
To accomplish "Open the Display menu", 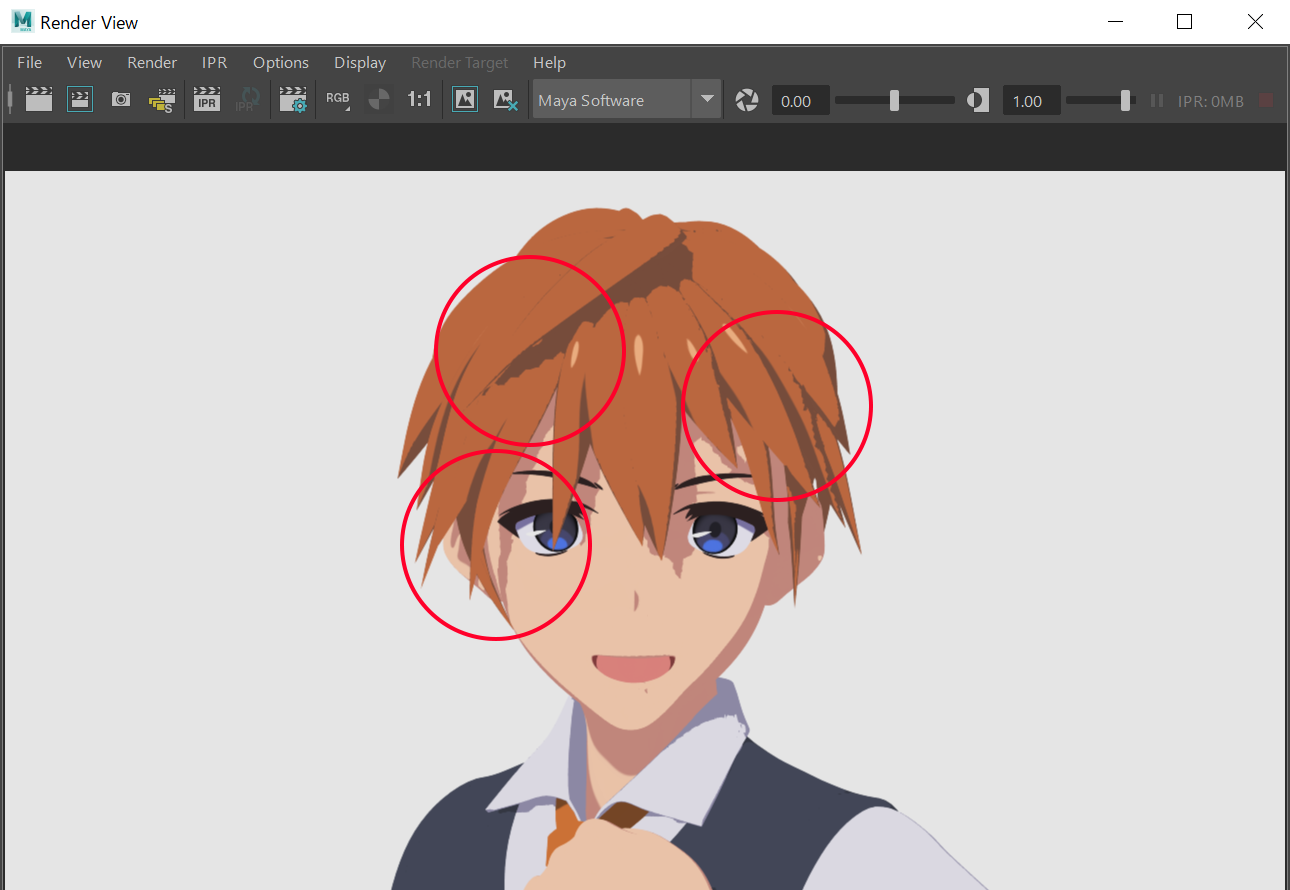I will (360, 62).
